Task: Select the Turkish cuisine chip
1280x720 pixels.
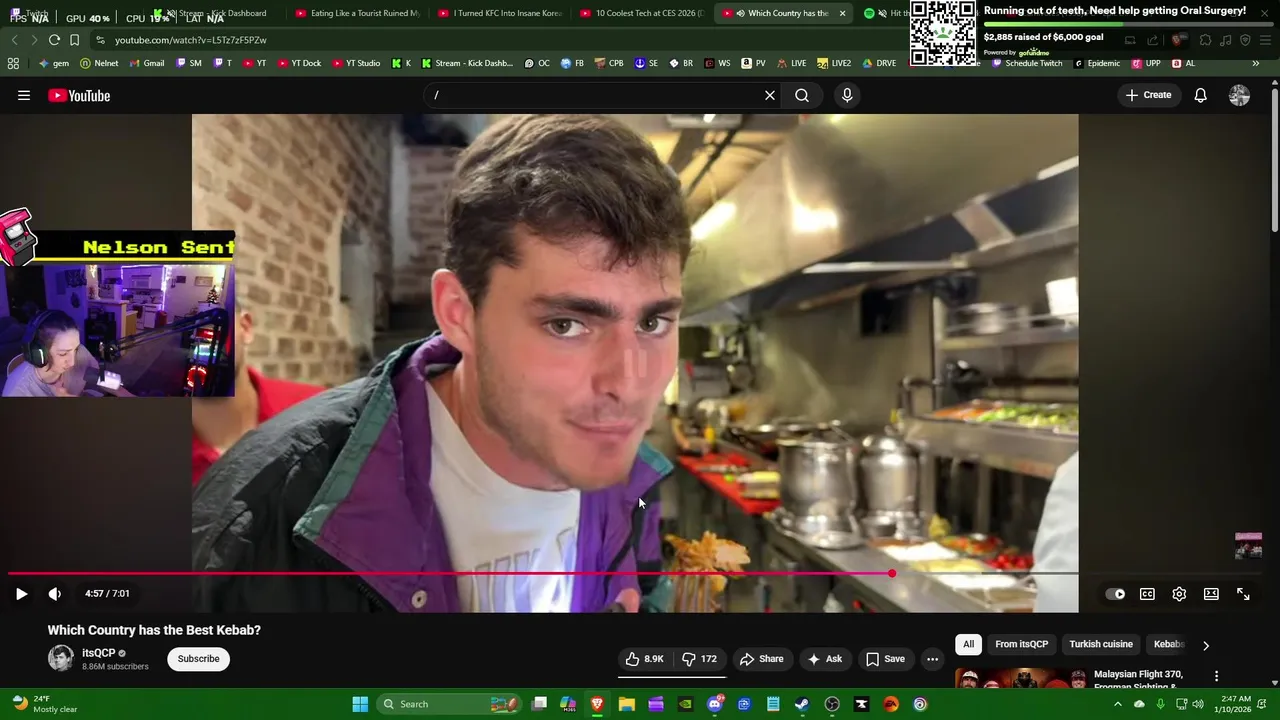Action: (x=1101, y=644)
